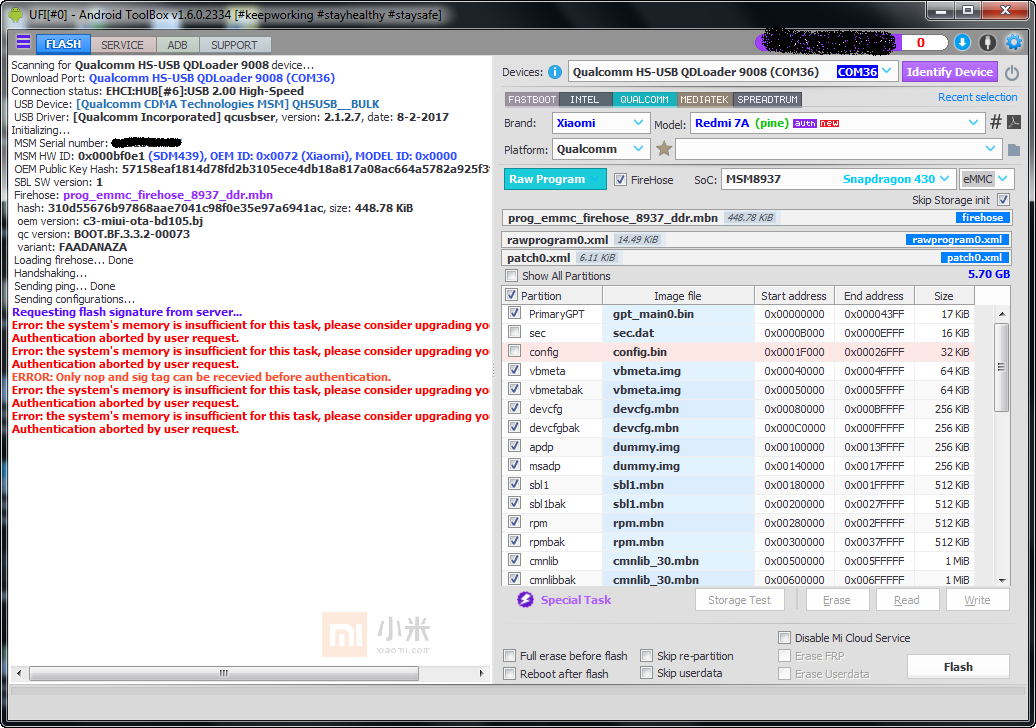Switch to the SERVICE tab
The height and width of the screenshot is (728, 1036).
pos(122,45)
